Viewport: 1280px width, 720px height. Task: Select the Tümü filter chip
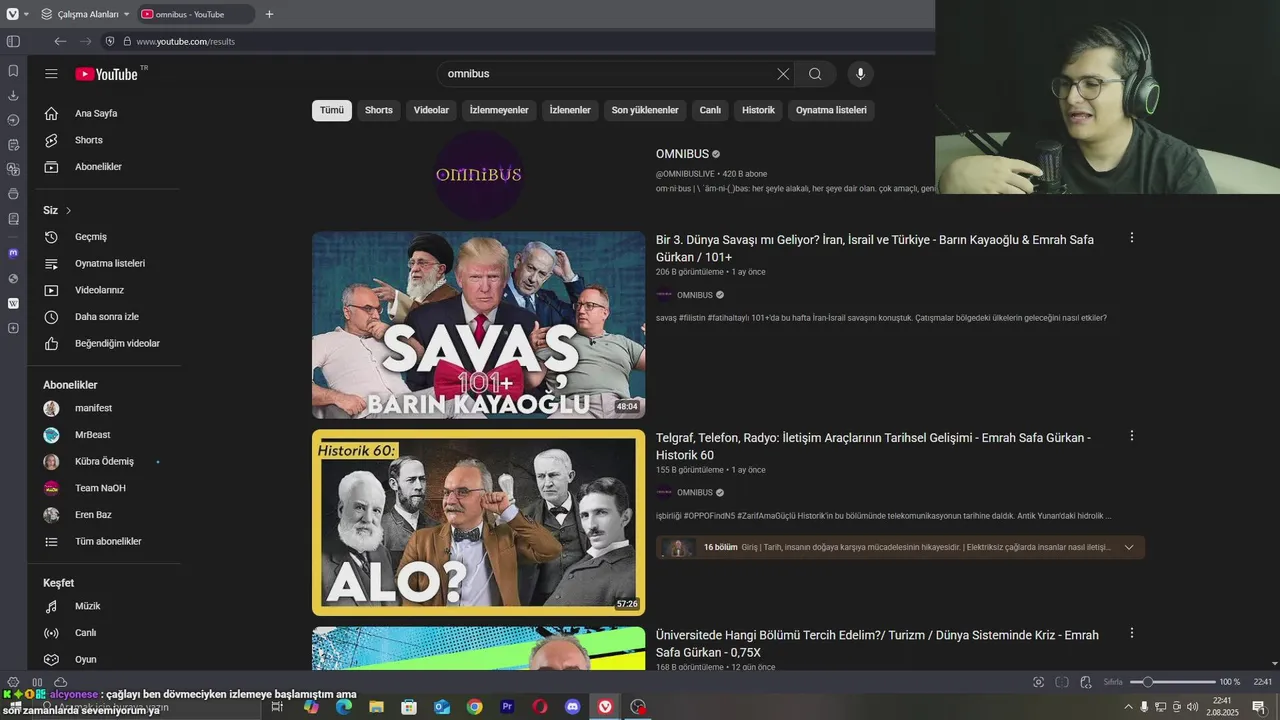pos(332,110)
